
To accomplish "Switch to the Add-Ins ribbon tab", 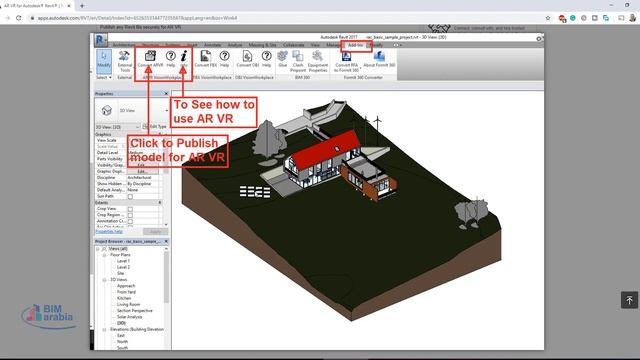I will [355, 45].
